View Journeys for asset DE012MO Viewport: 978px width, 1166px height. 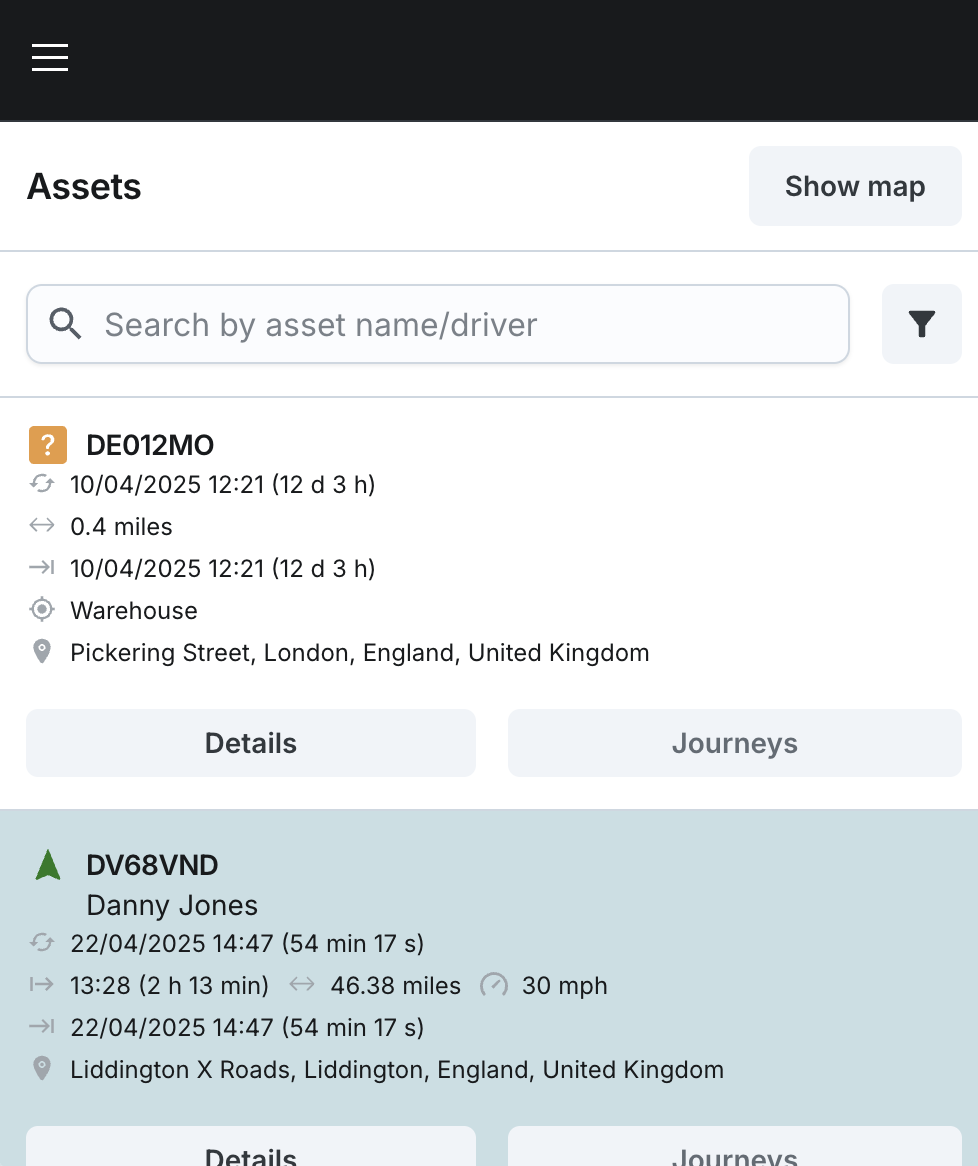pyautogui.click(x=734, y=743)
